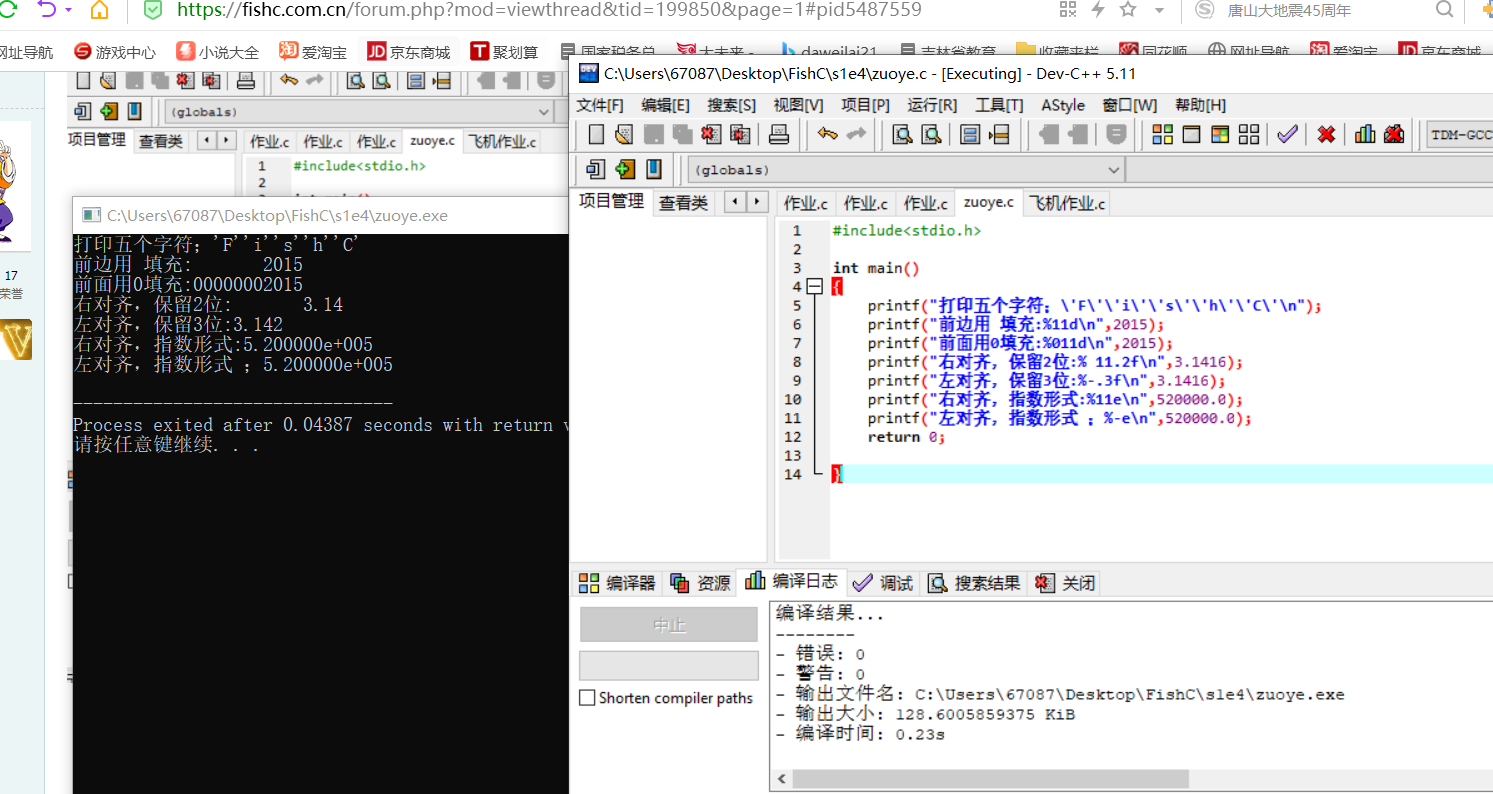Click the browser home icon
The image size is (1493, 794).
pyautogui.click(x=99, y=10)
